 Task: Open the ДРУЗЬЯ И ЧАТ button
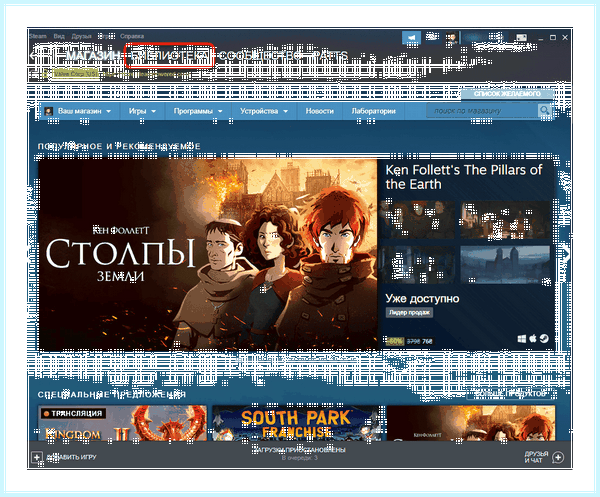(536, 457)
